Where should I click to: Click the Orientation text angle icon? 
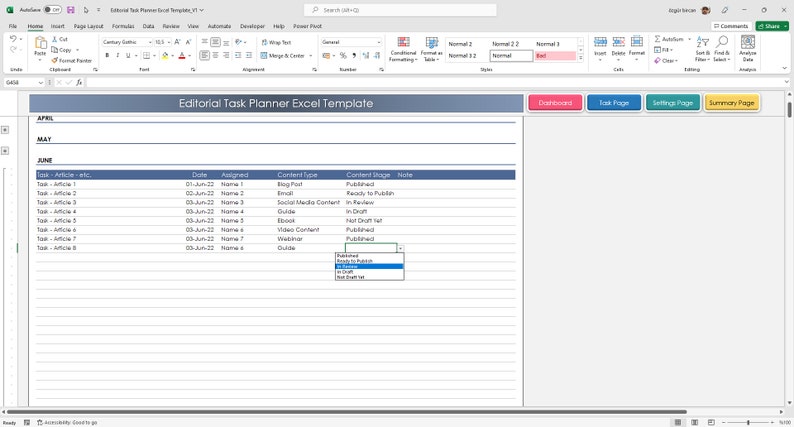coord(238,42)
